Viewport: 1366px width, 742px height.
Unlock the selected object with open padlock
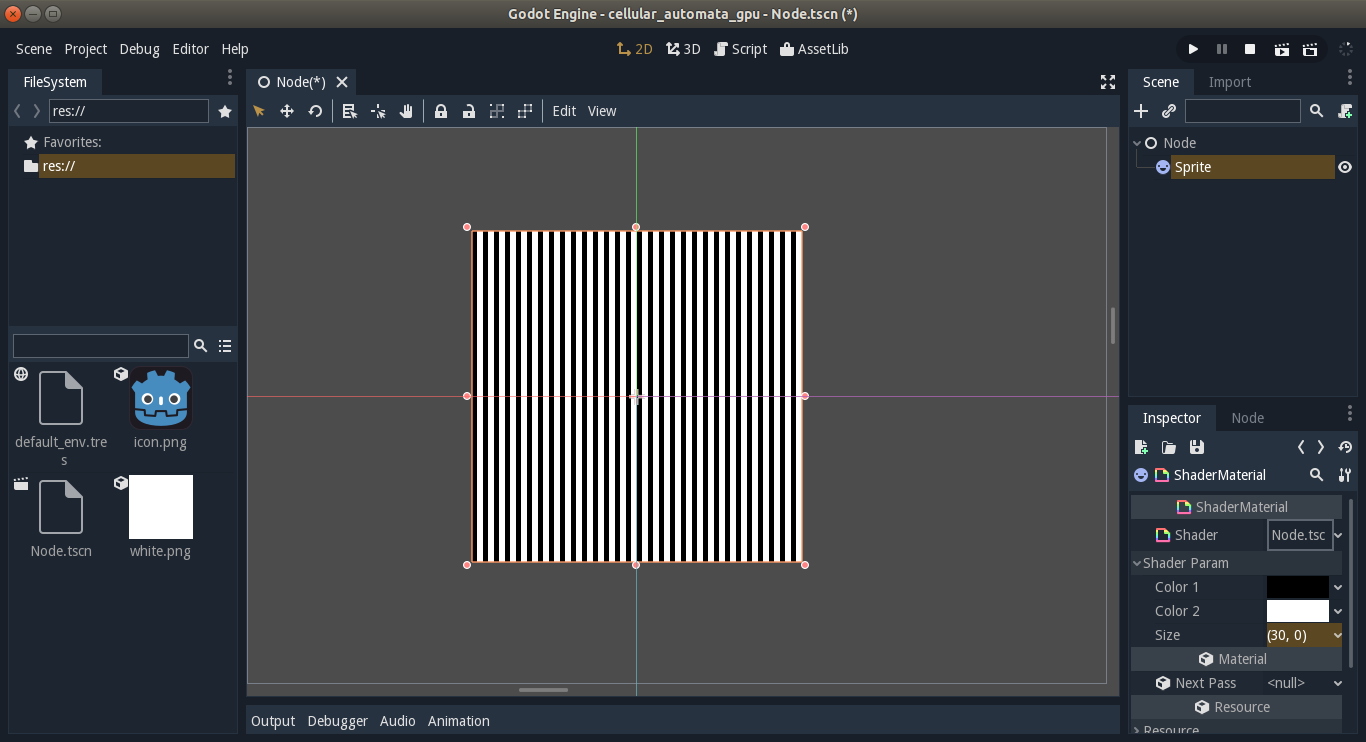[x=468, y=111]
